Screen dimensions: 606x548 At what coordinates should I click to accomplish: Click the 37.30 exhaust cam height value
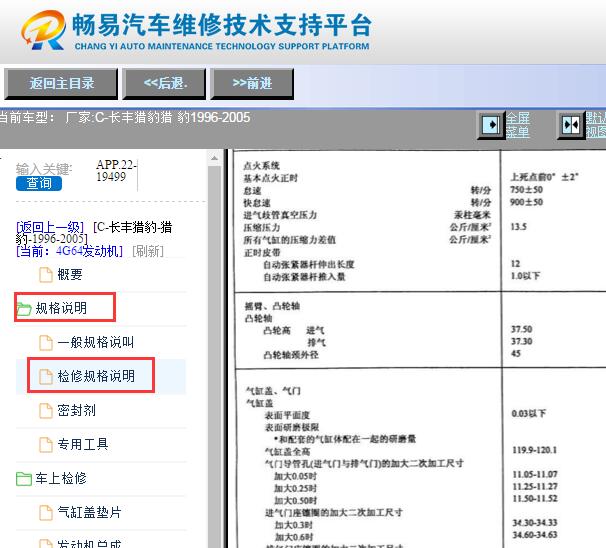click(x=521, y=341)
